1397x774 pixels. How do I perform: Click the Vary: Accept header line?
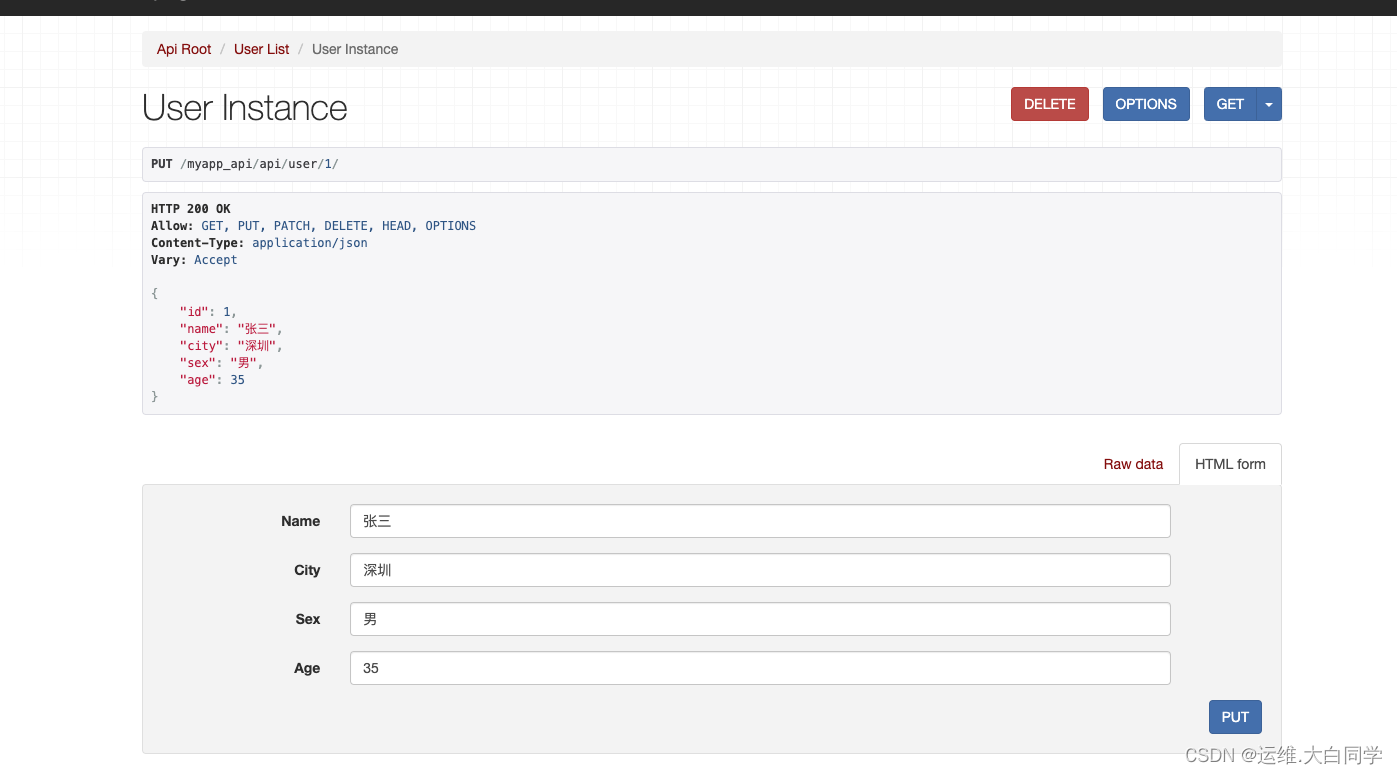point(194,260)
